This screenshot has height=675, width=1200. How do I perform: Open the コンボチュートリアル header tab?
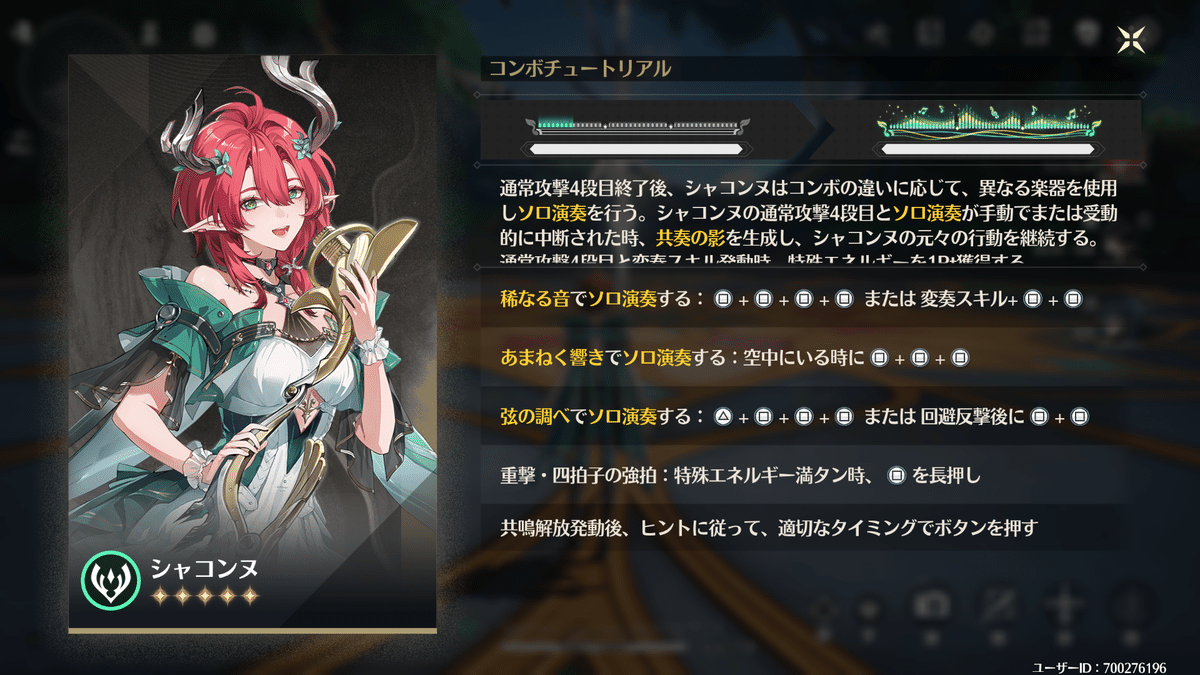tap(579, 69)
